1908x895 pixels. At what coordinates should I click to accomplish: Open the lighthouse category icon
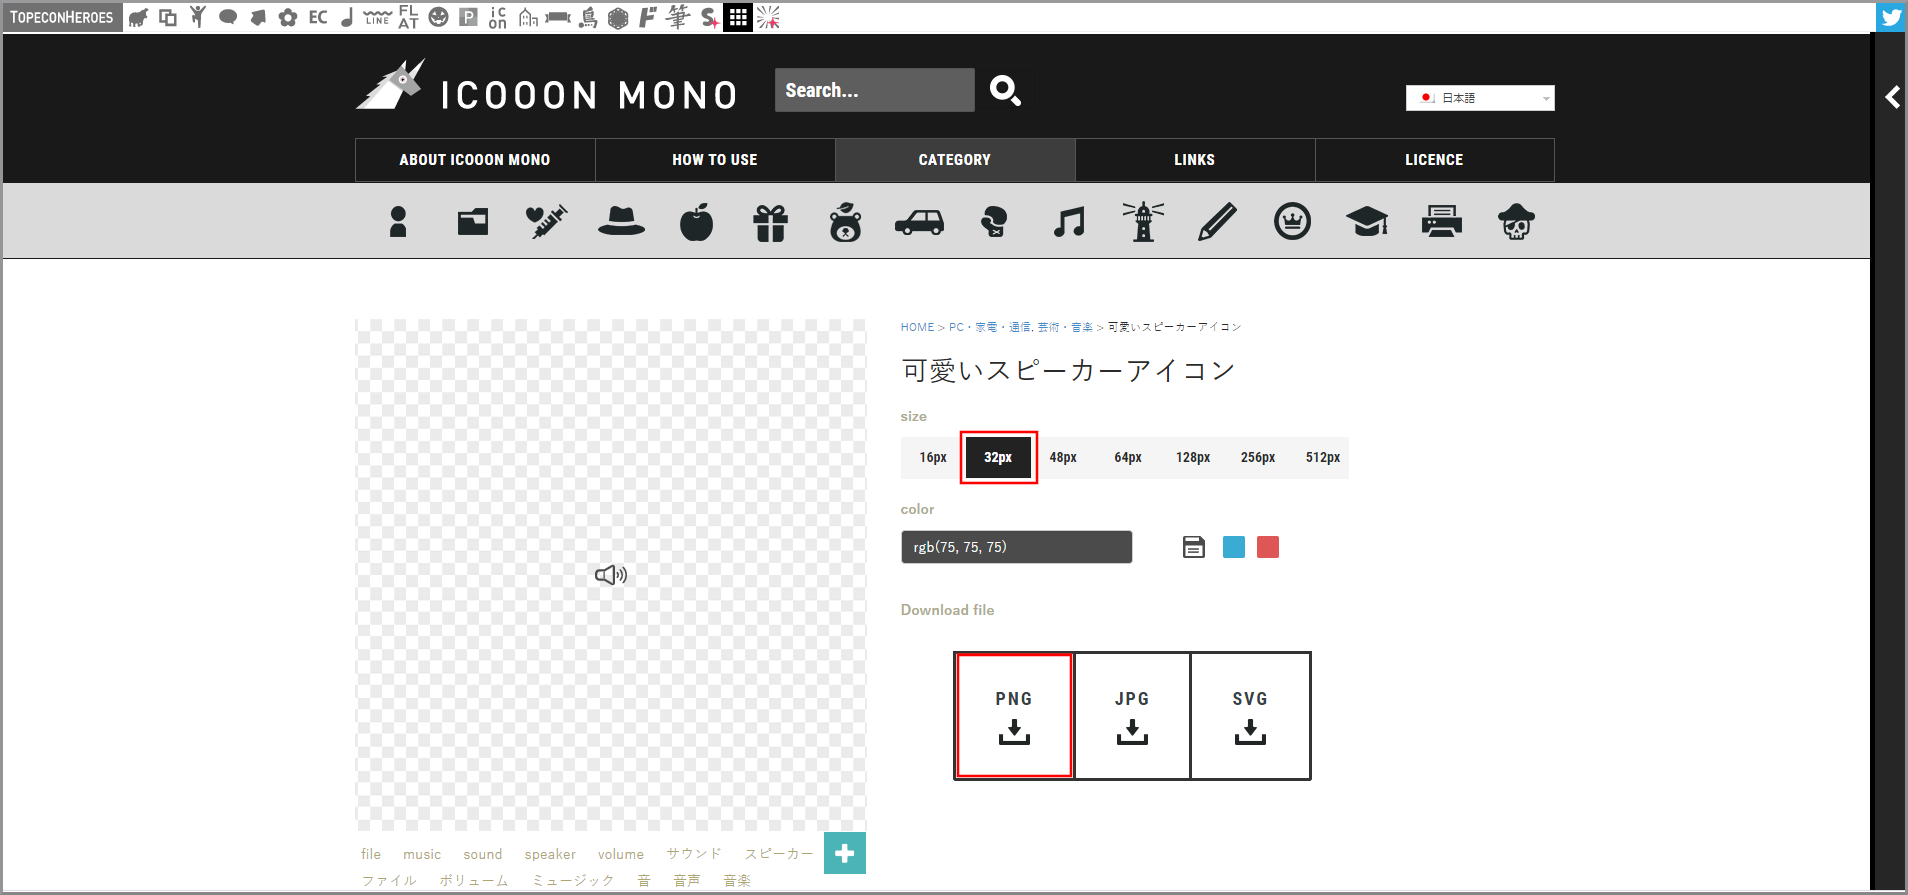[1143, 222]
